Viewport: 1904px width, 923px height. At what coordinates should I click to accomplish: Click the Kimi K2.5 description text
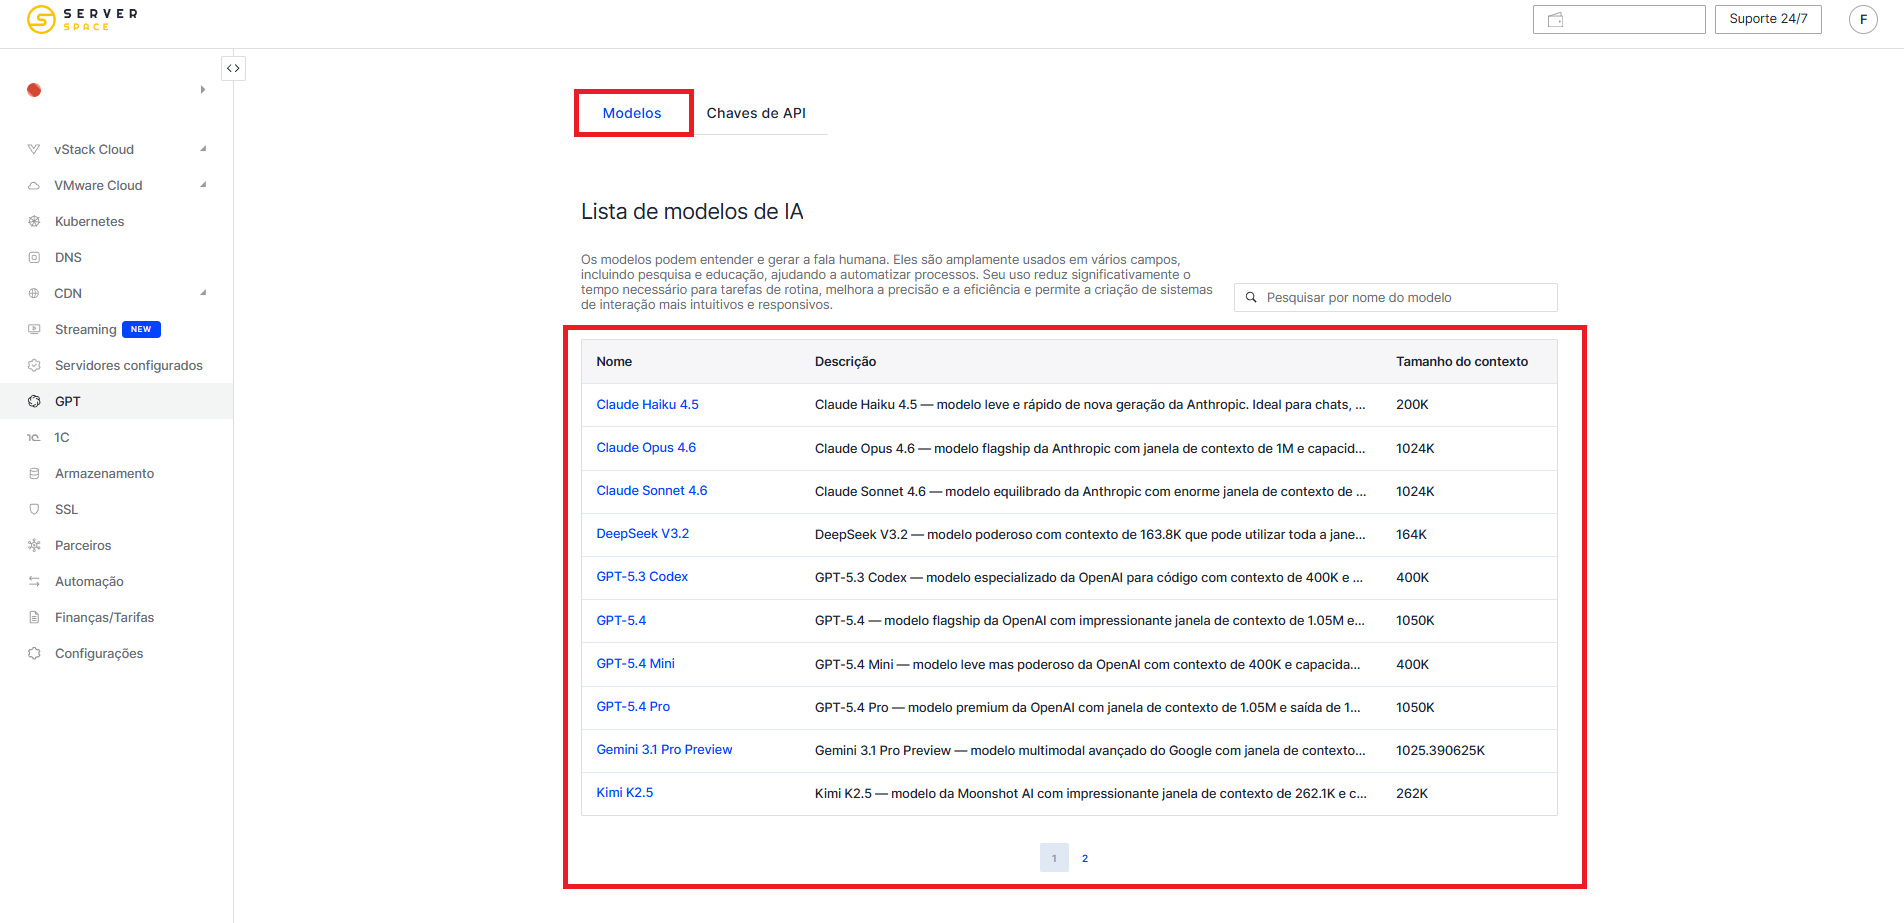pos(1091,793)
